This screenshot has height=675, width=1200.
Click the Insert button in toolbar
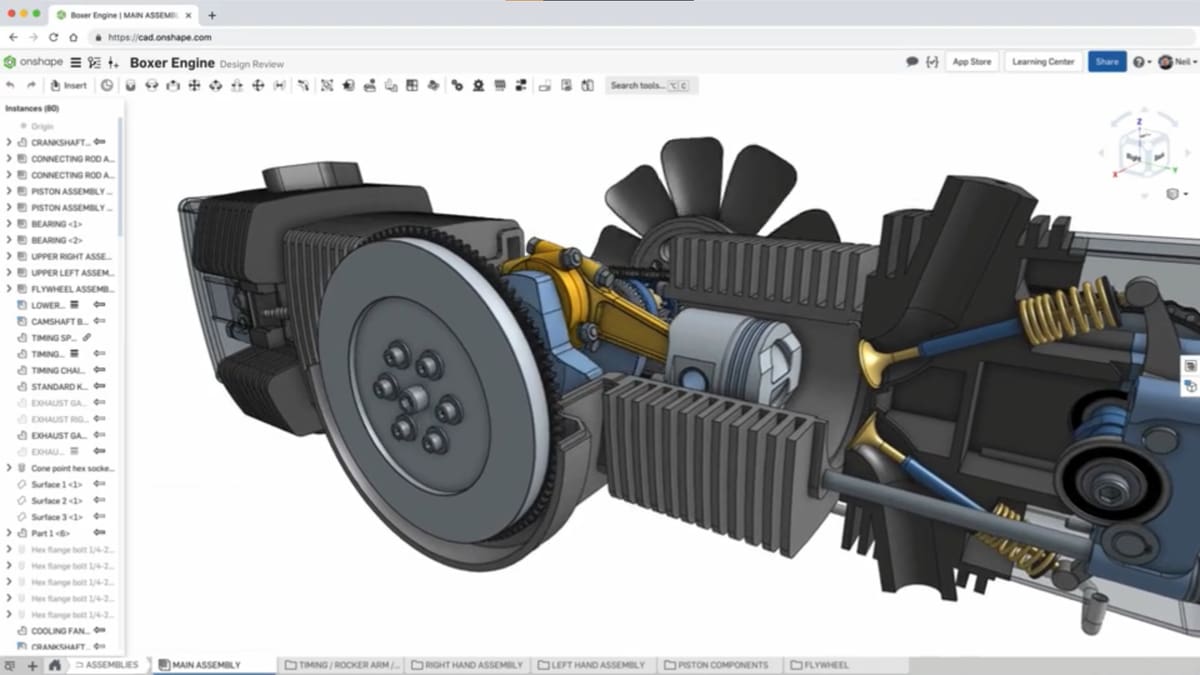pyautogui.click(x=68, y=86)
